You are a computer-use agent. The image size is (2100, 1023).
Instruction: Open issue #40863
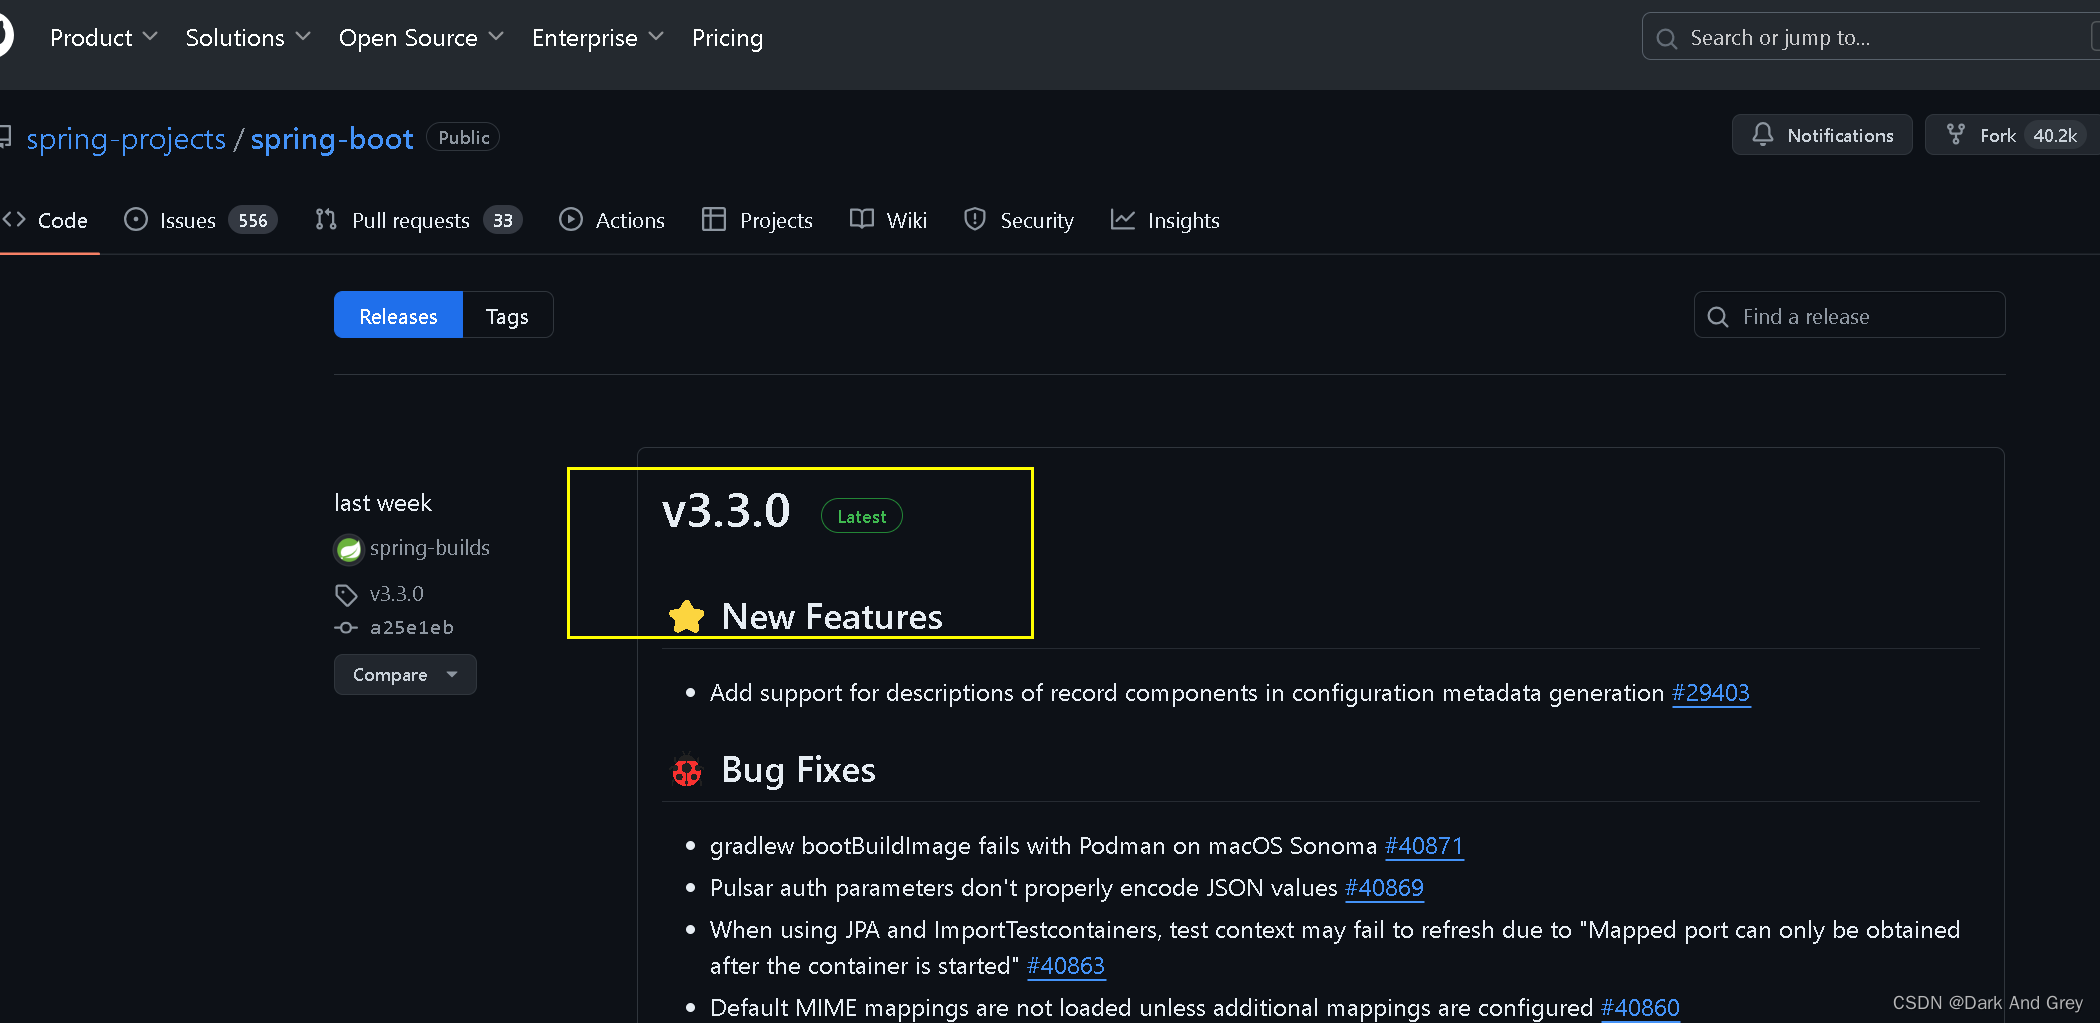(x=1066, y=966)
